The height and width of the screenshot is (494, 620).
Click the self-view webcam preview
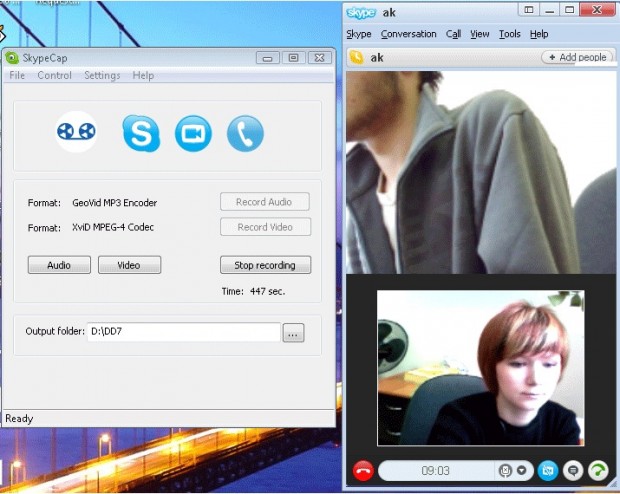coord(480,368)
